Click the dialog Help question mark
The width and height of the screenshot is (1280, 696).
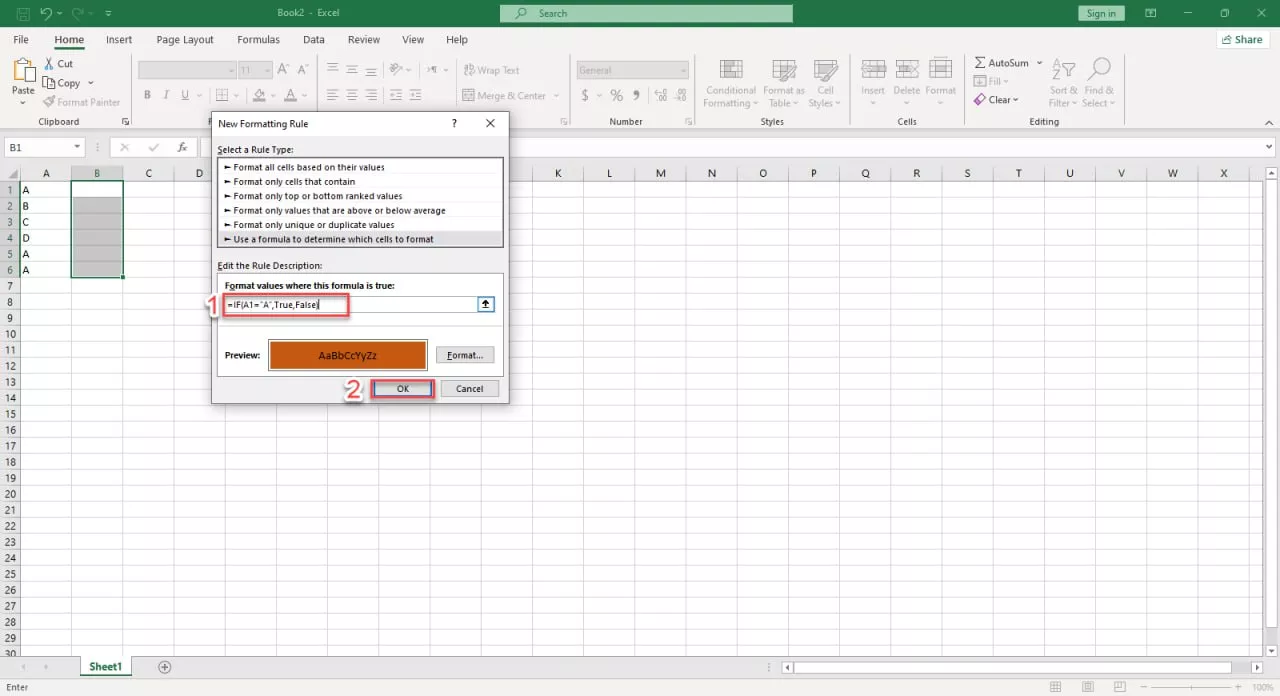pos(454,123)
